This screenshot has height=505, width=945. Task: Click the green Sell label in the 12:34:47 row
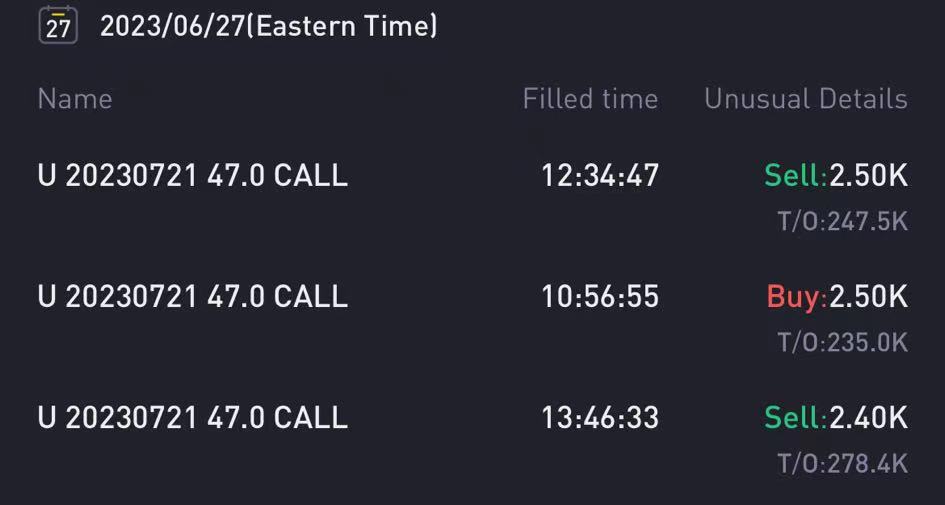tap(794, 176)
